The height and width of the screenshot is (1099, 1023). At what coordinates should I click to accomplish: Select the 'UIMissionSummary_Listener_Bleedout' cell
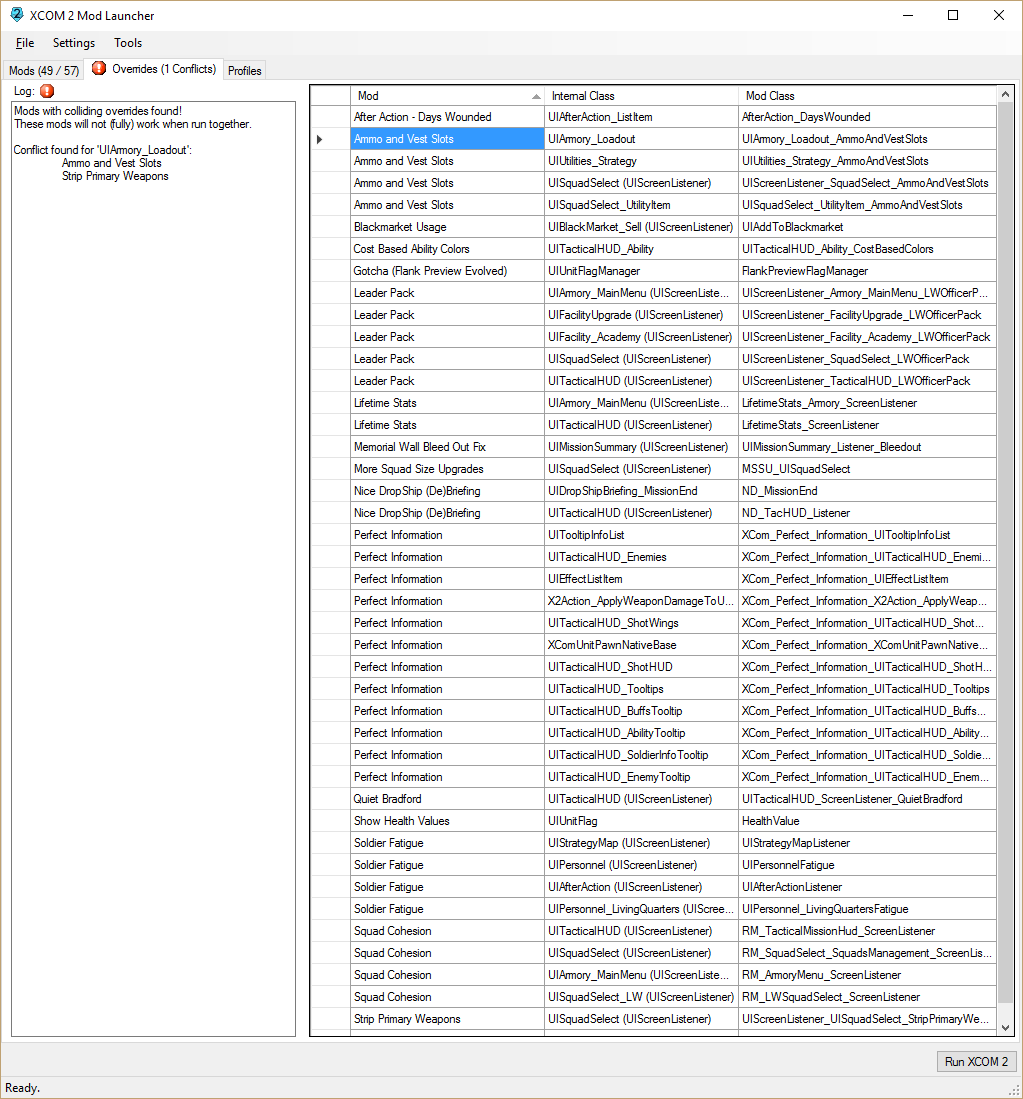tap(867, 447)
